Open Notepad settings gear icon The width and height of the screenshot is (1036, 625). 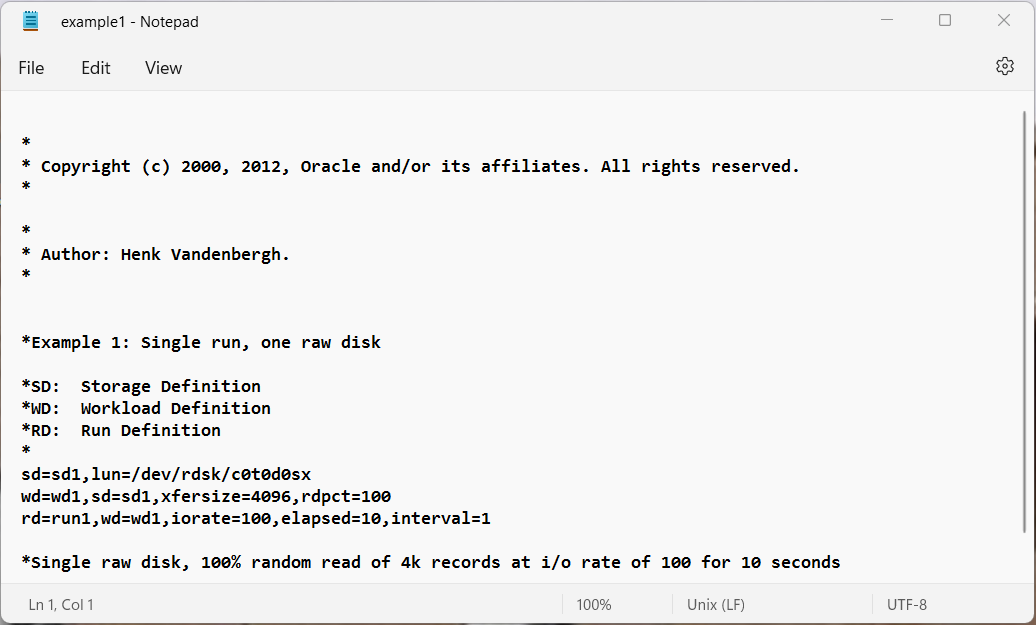pos(1004,66)
